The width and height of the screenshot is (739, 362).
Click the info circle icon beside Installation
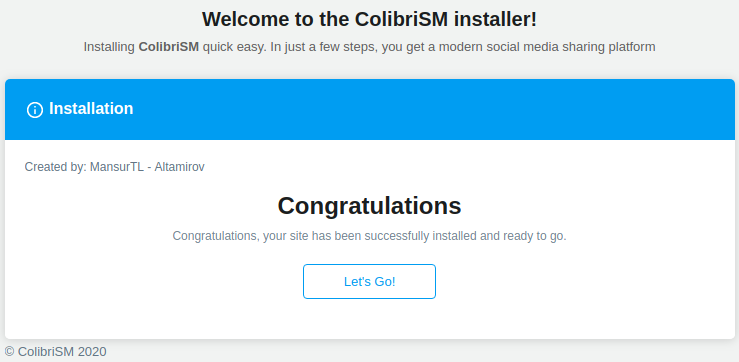pos(35,110)
